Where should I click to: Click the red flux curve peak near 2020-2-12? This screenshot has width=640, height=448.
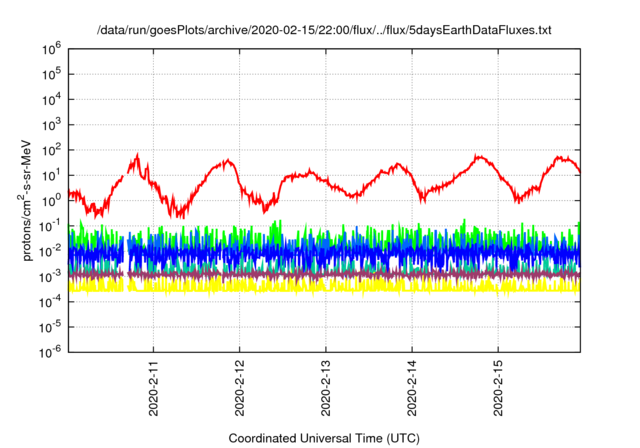(x=227, y=162)
